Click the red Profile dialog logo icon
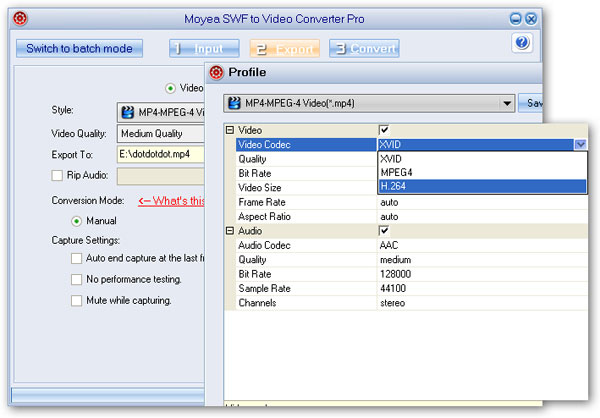The height and width of the screenshot is (418, 600). 216,72
